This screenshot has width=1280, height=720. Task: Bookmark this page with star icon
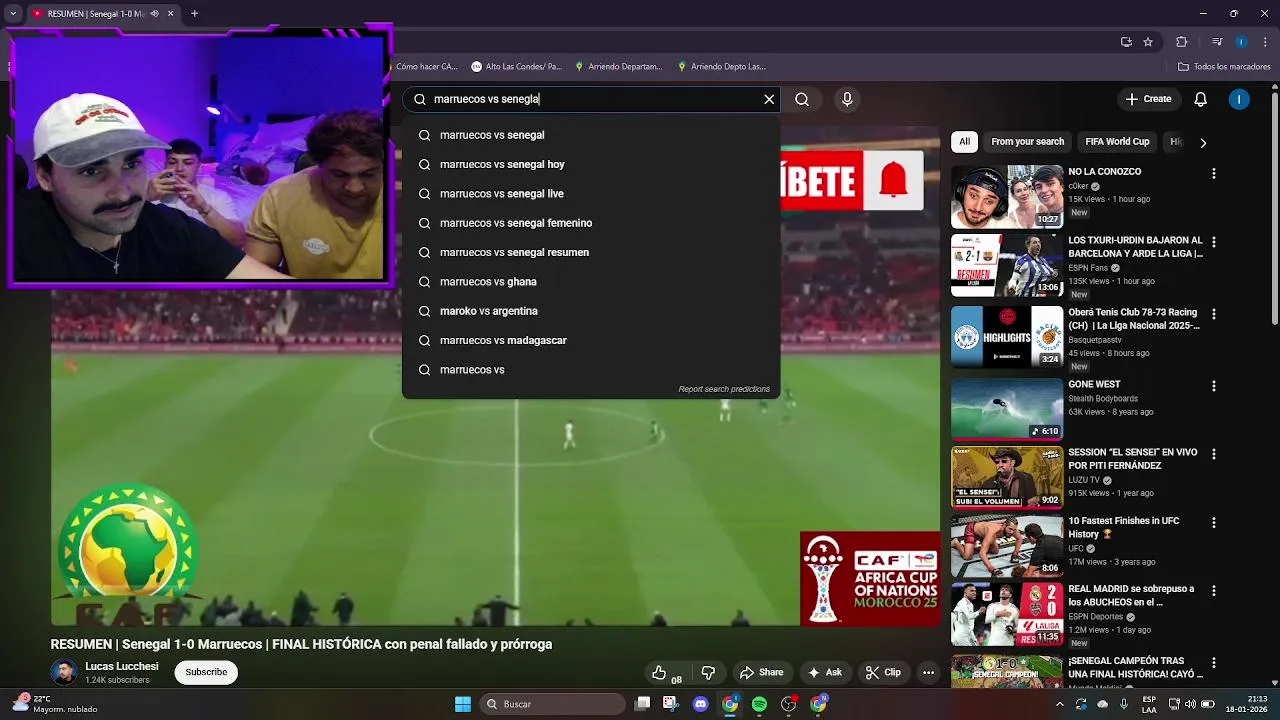click(1148, 42)
